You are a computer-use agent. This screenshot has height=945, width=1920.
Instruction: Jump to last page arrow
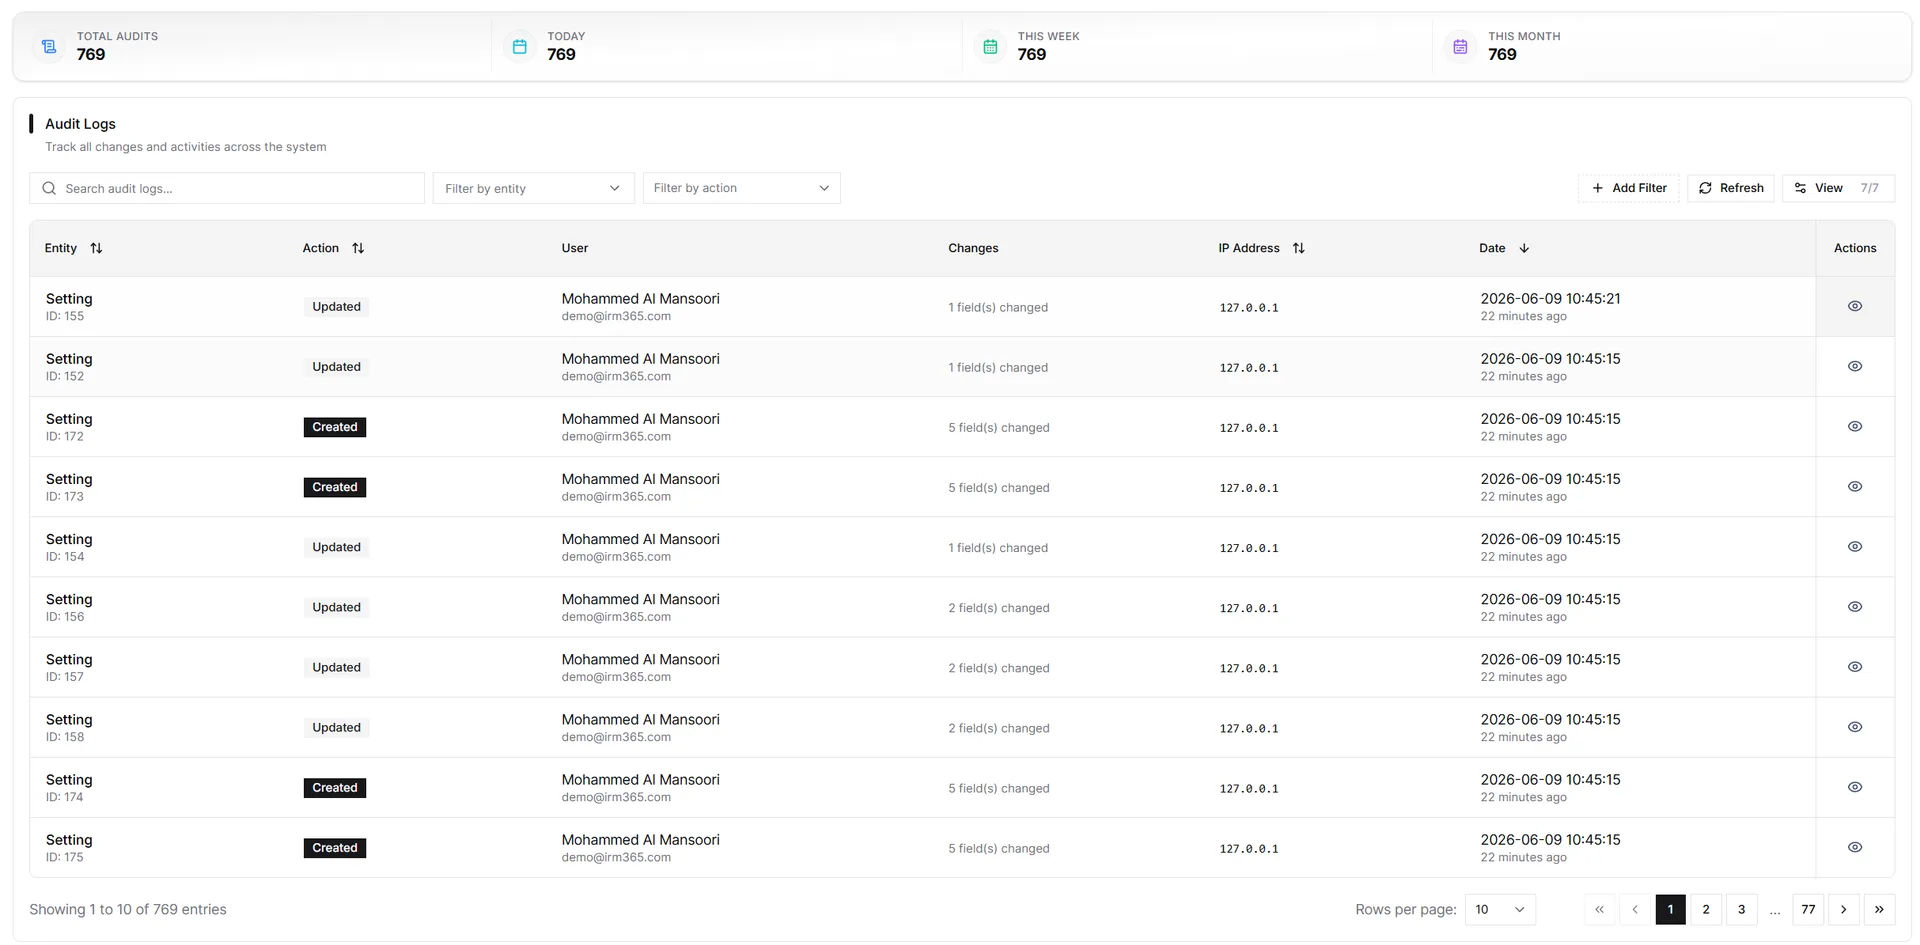1879,909
